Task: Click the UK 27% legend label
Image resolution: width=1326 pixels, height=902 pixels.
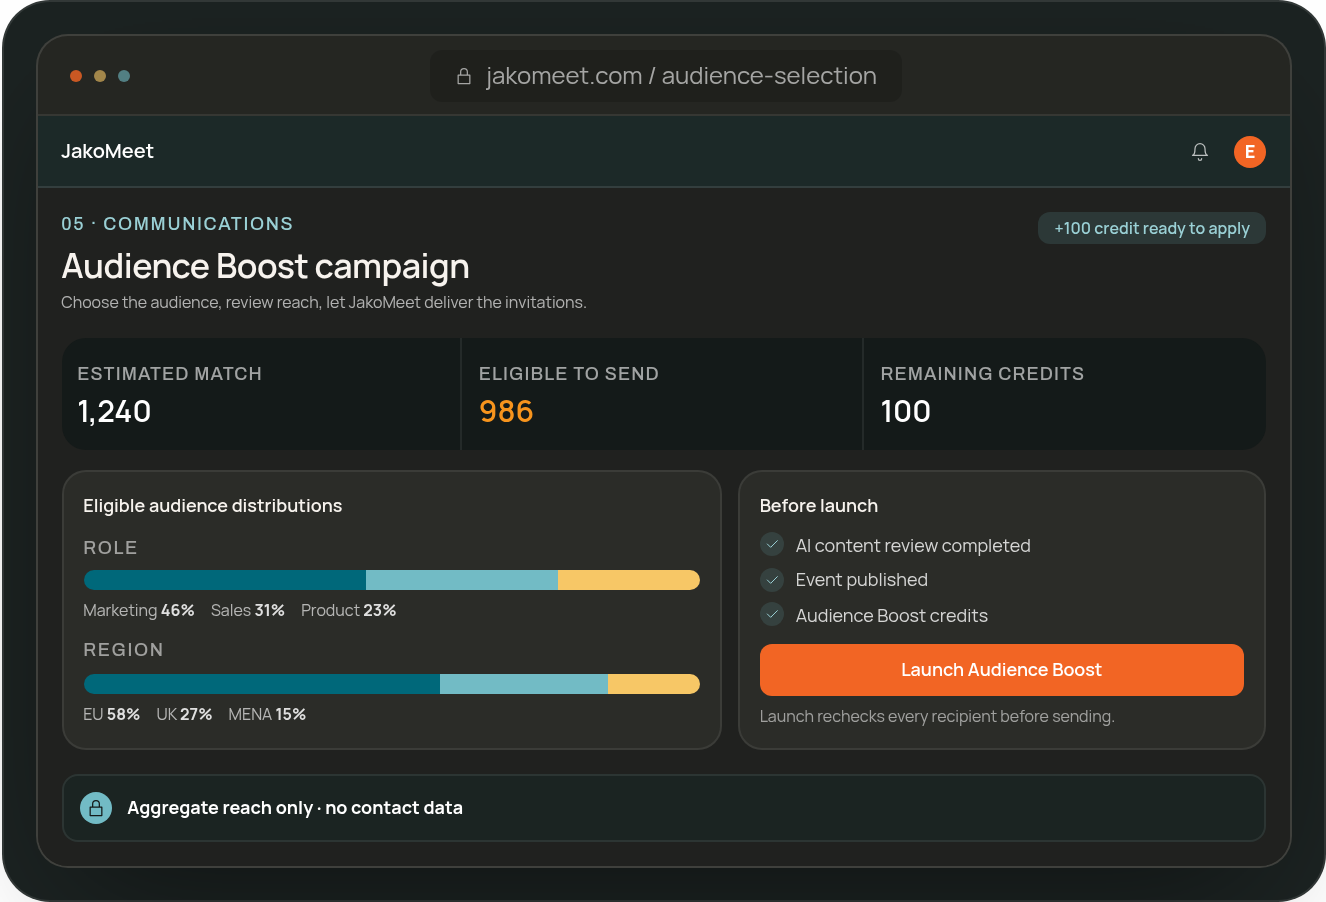Action: 184,714
